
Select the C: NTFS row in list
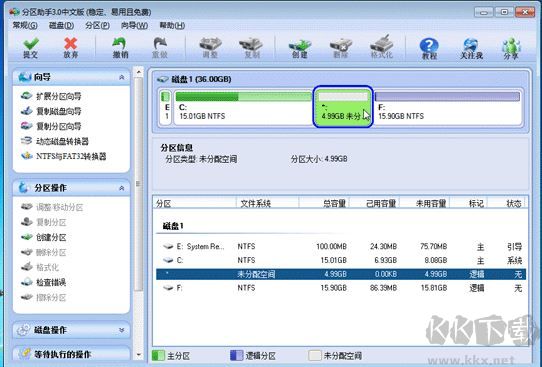[341, 260]
